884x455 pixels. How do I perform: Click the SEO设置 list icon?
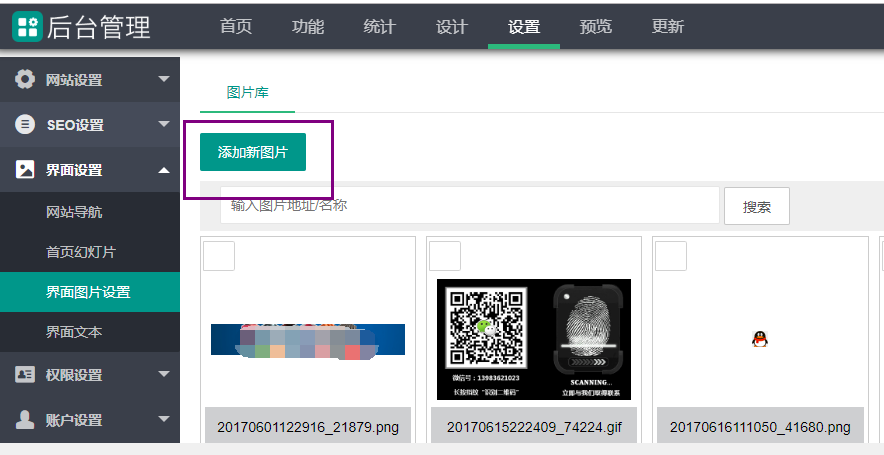pos(25,125)
